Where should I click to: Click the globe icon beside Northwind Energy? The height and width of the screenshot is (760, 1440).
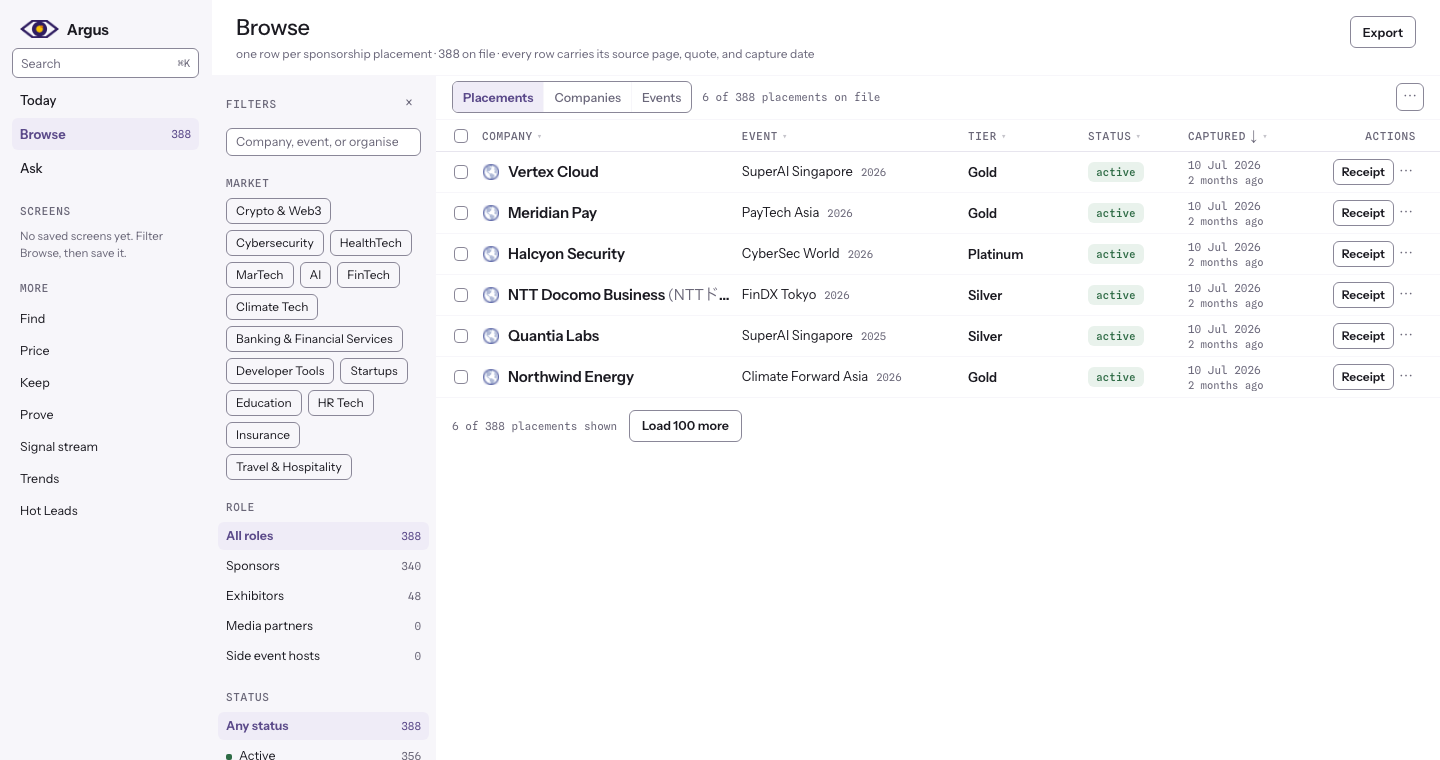point(491,377)
